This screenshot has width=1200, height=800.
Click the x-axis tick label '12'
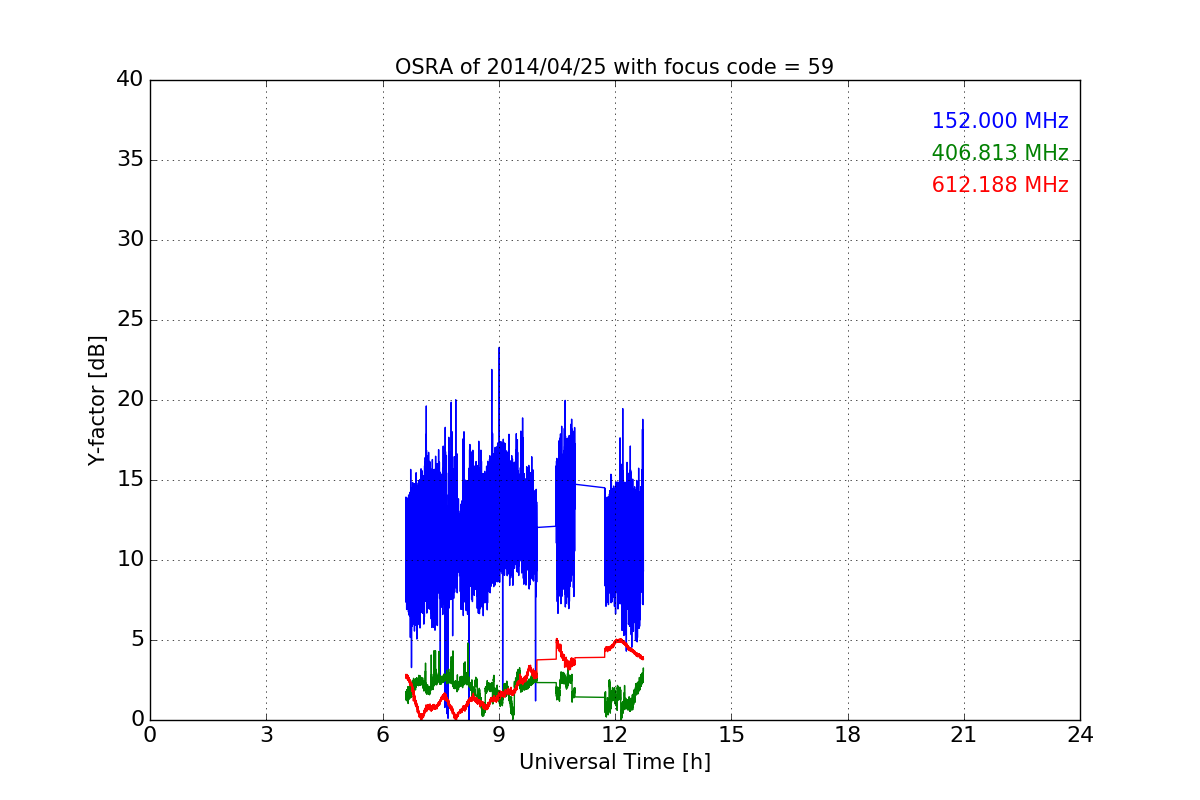pyautogui.click(x=615, y=735)
